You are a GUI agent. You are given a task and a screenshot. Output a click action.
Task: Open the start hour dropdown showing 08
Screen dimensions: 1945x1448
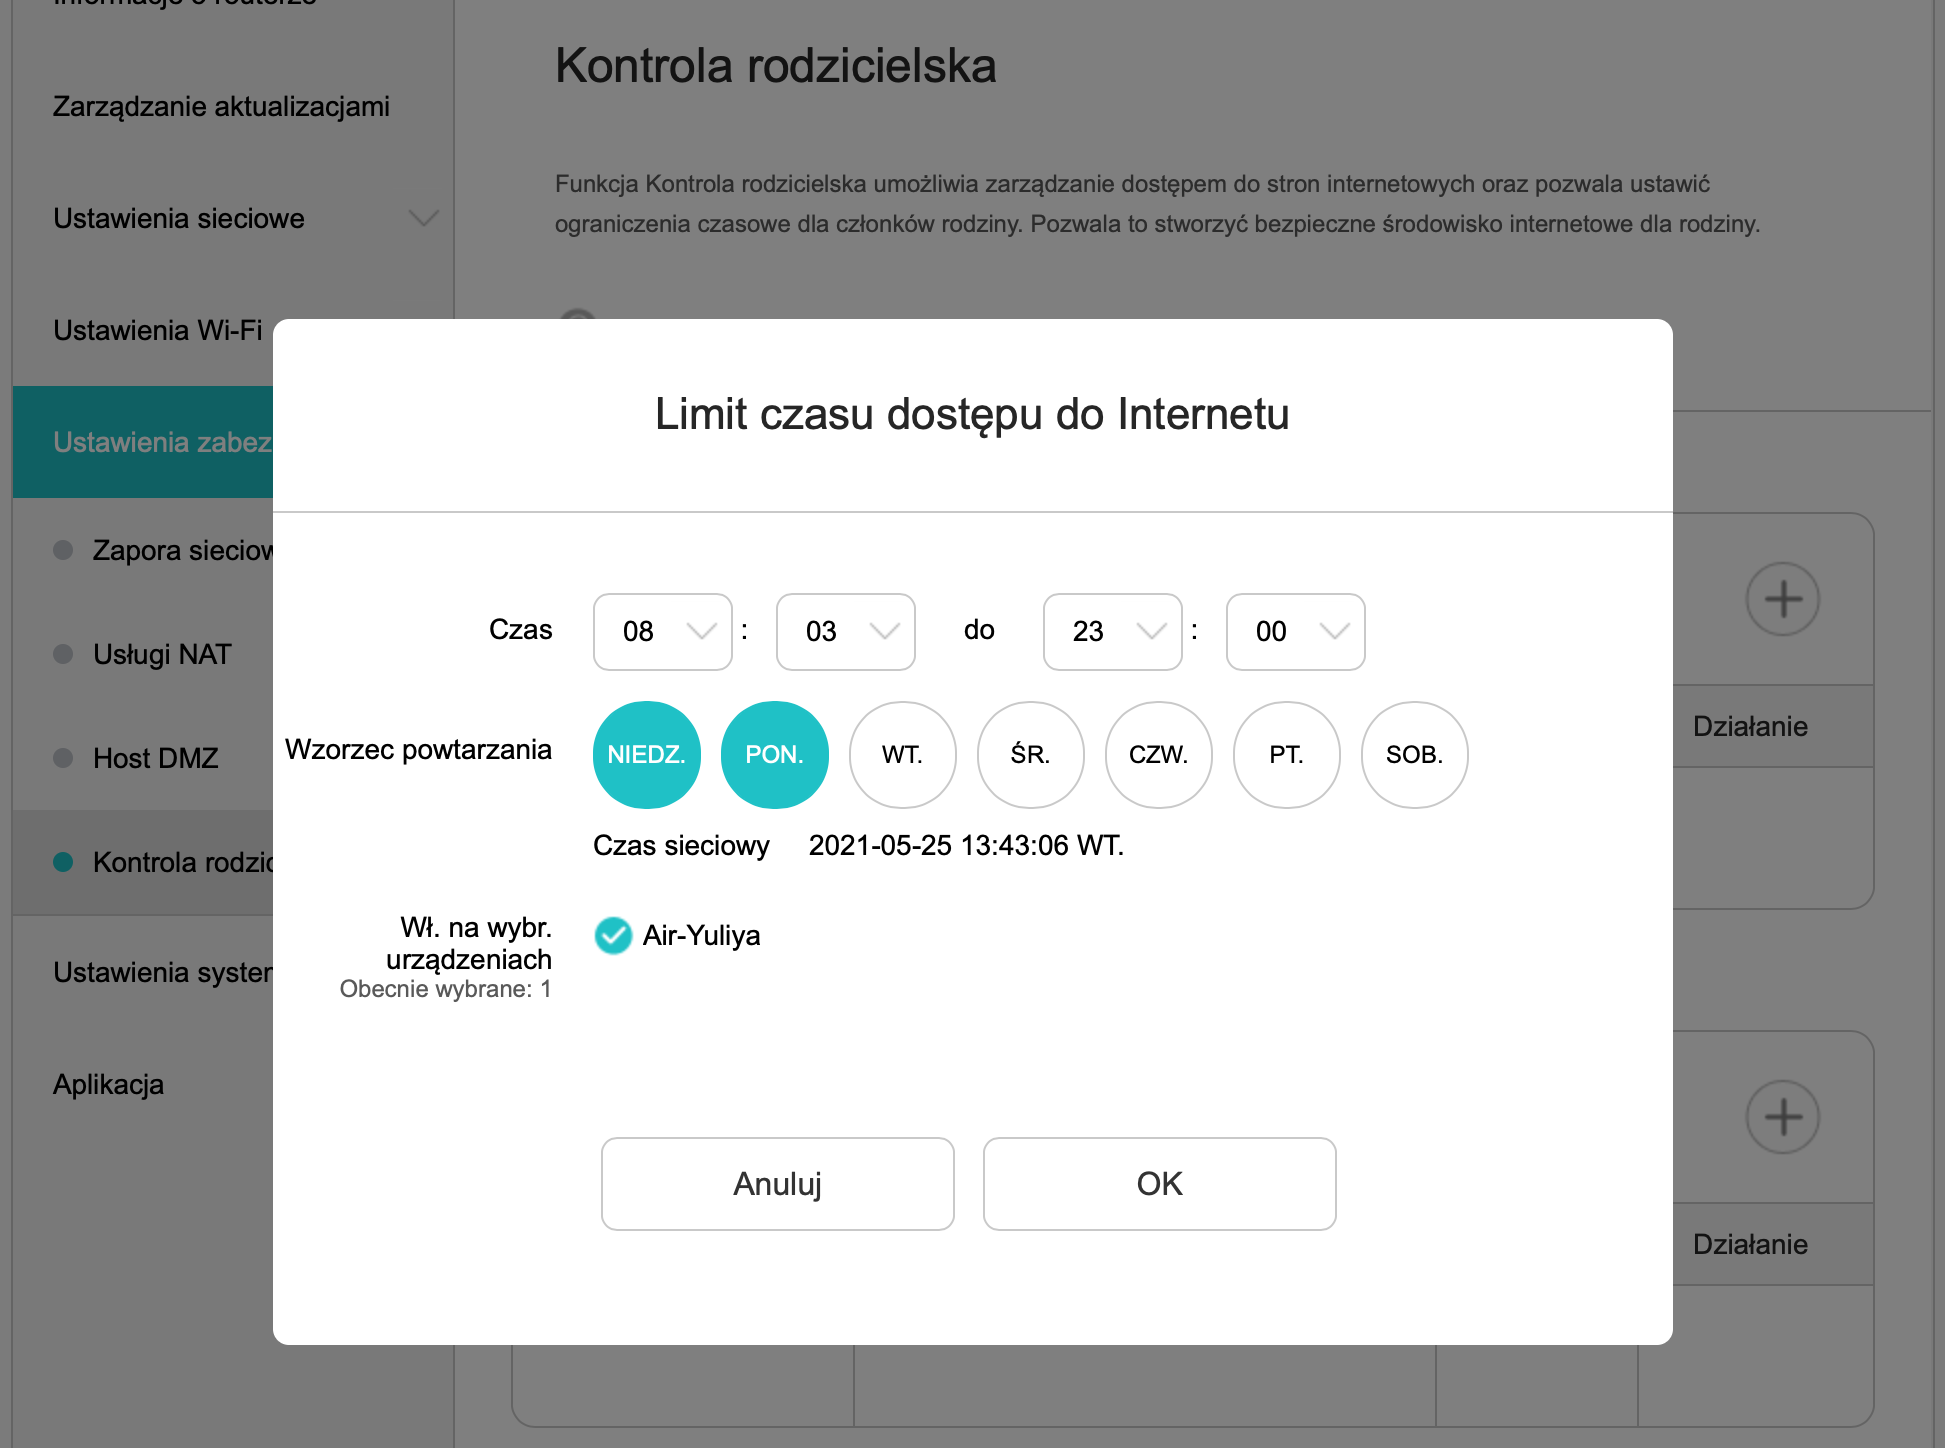click(662, 631)
